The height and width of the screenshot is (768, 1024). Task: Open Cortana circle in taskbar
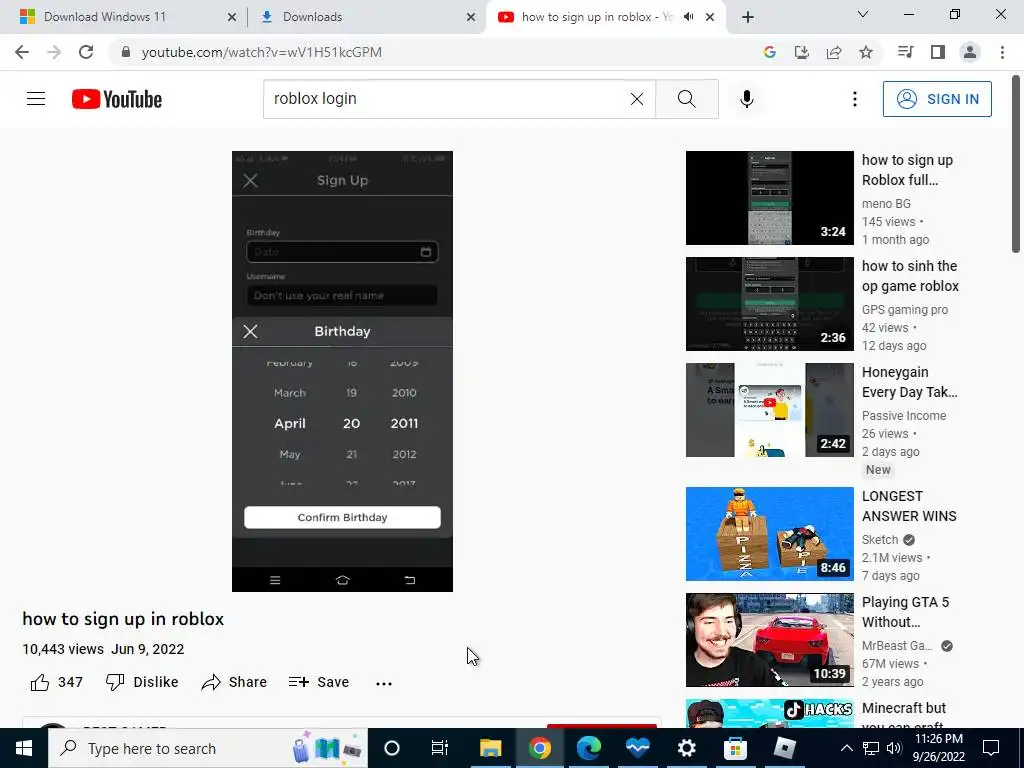point(392,748)
